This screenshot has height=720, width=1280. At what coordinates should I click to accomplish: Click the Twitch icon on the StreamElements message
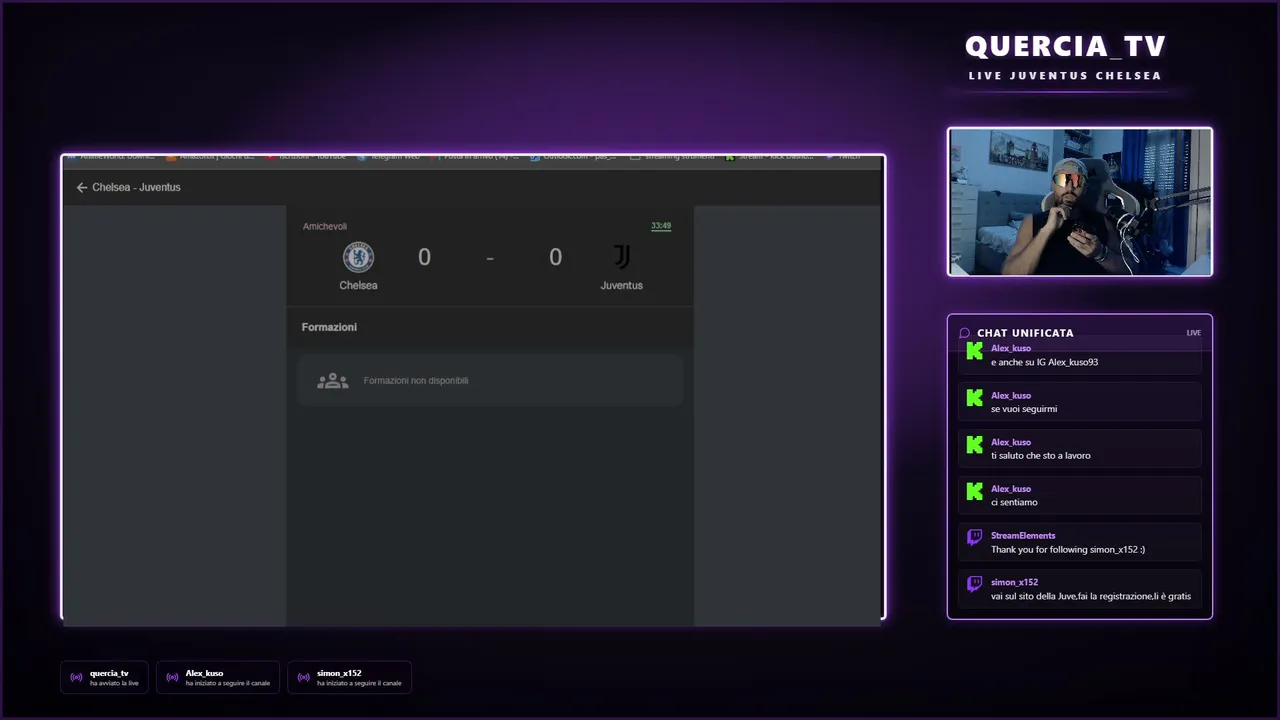click(975, 538)
